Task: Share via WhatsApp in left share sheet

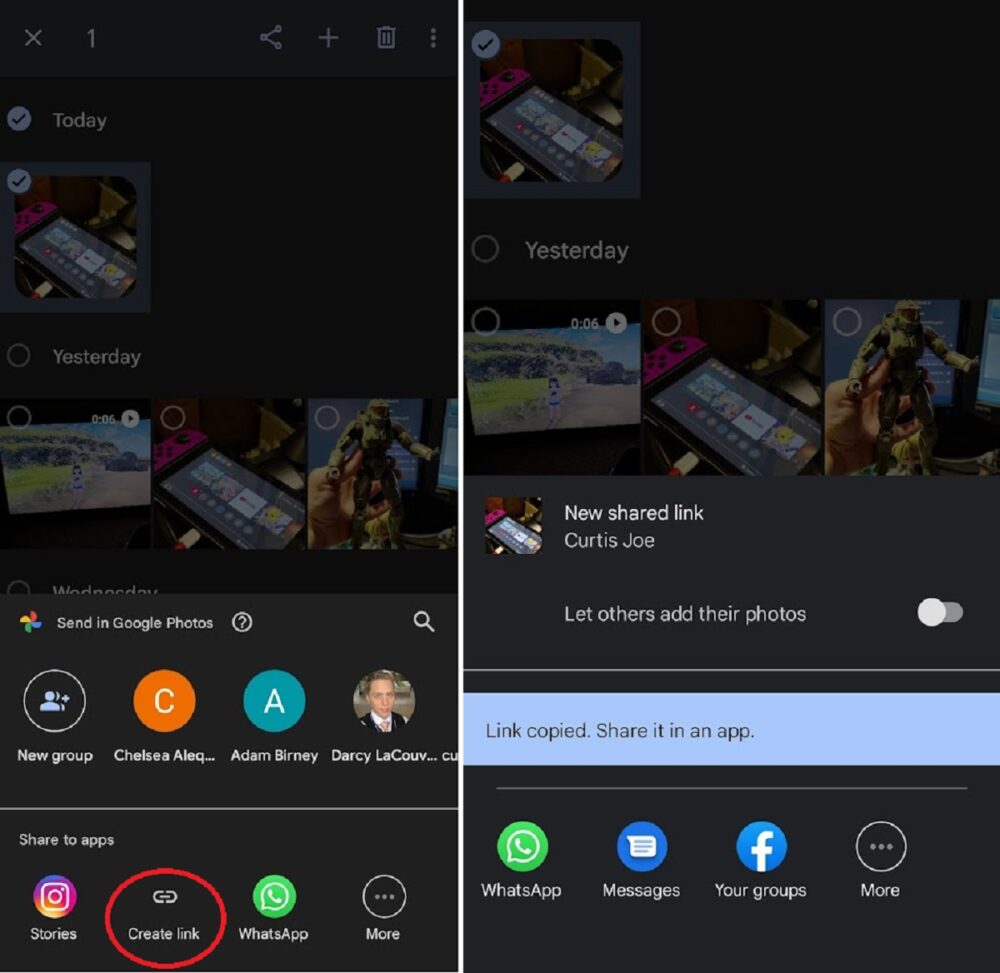Action: click(x=274, y=896)
